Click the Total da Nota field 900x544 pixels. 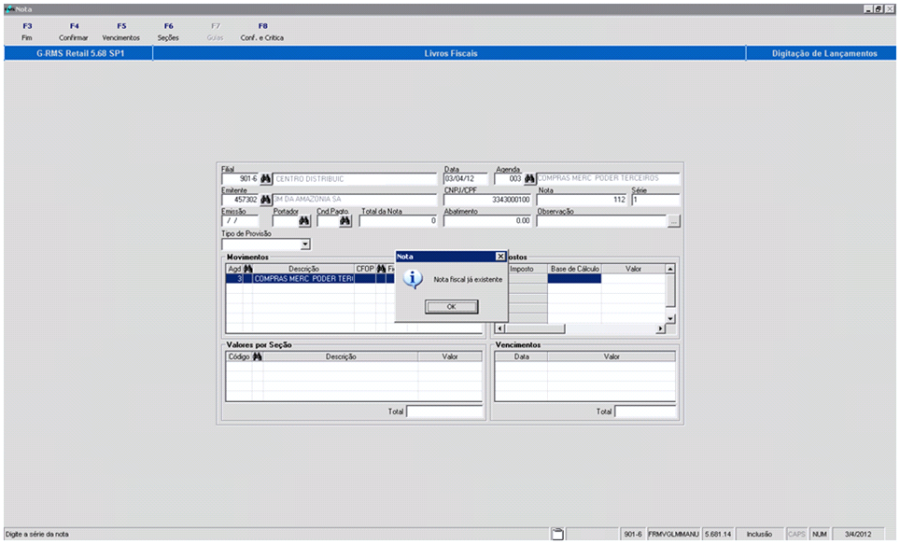(398, 221)
